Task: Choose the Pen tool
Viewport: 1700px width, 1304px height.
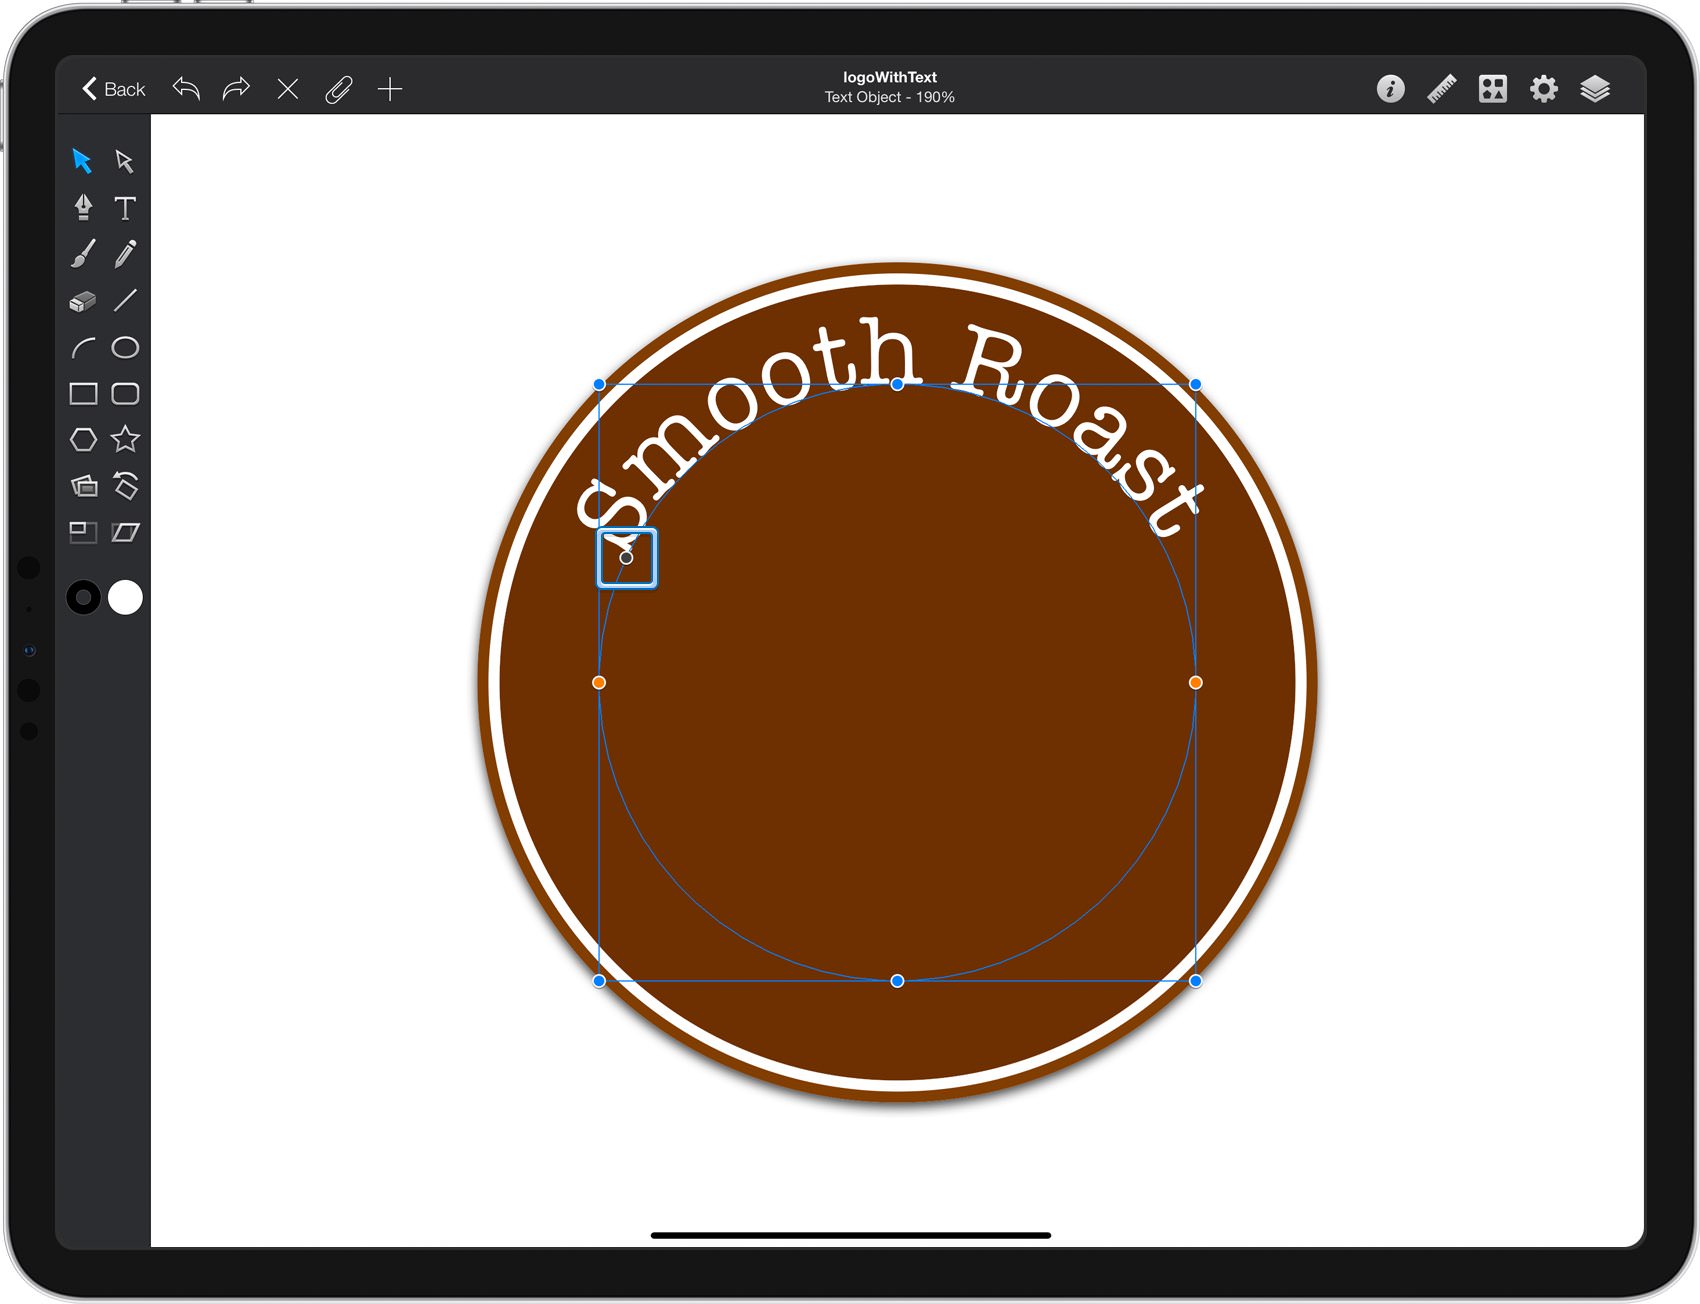Action: (83, 207)
